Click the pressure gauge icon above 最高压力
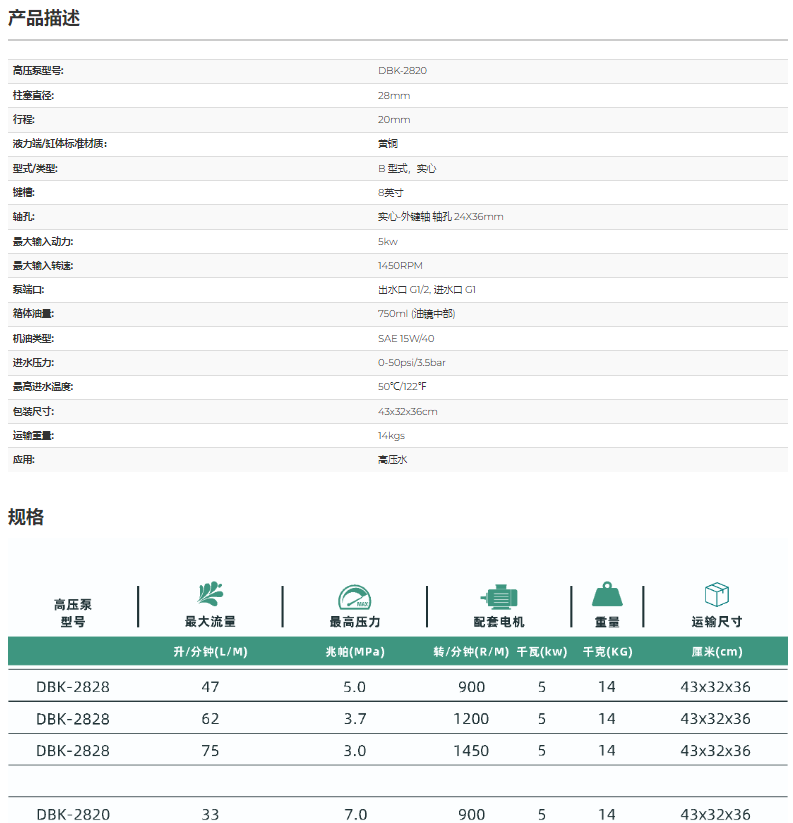This screenshot has height=823, width=793. pyautogui.click(x=355, y=597)
